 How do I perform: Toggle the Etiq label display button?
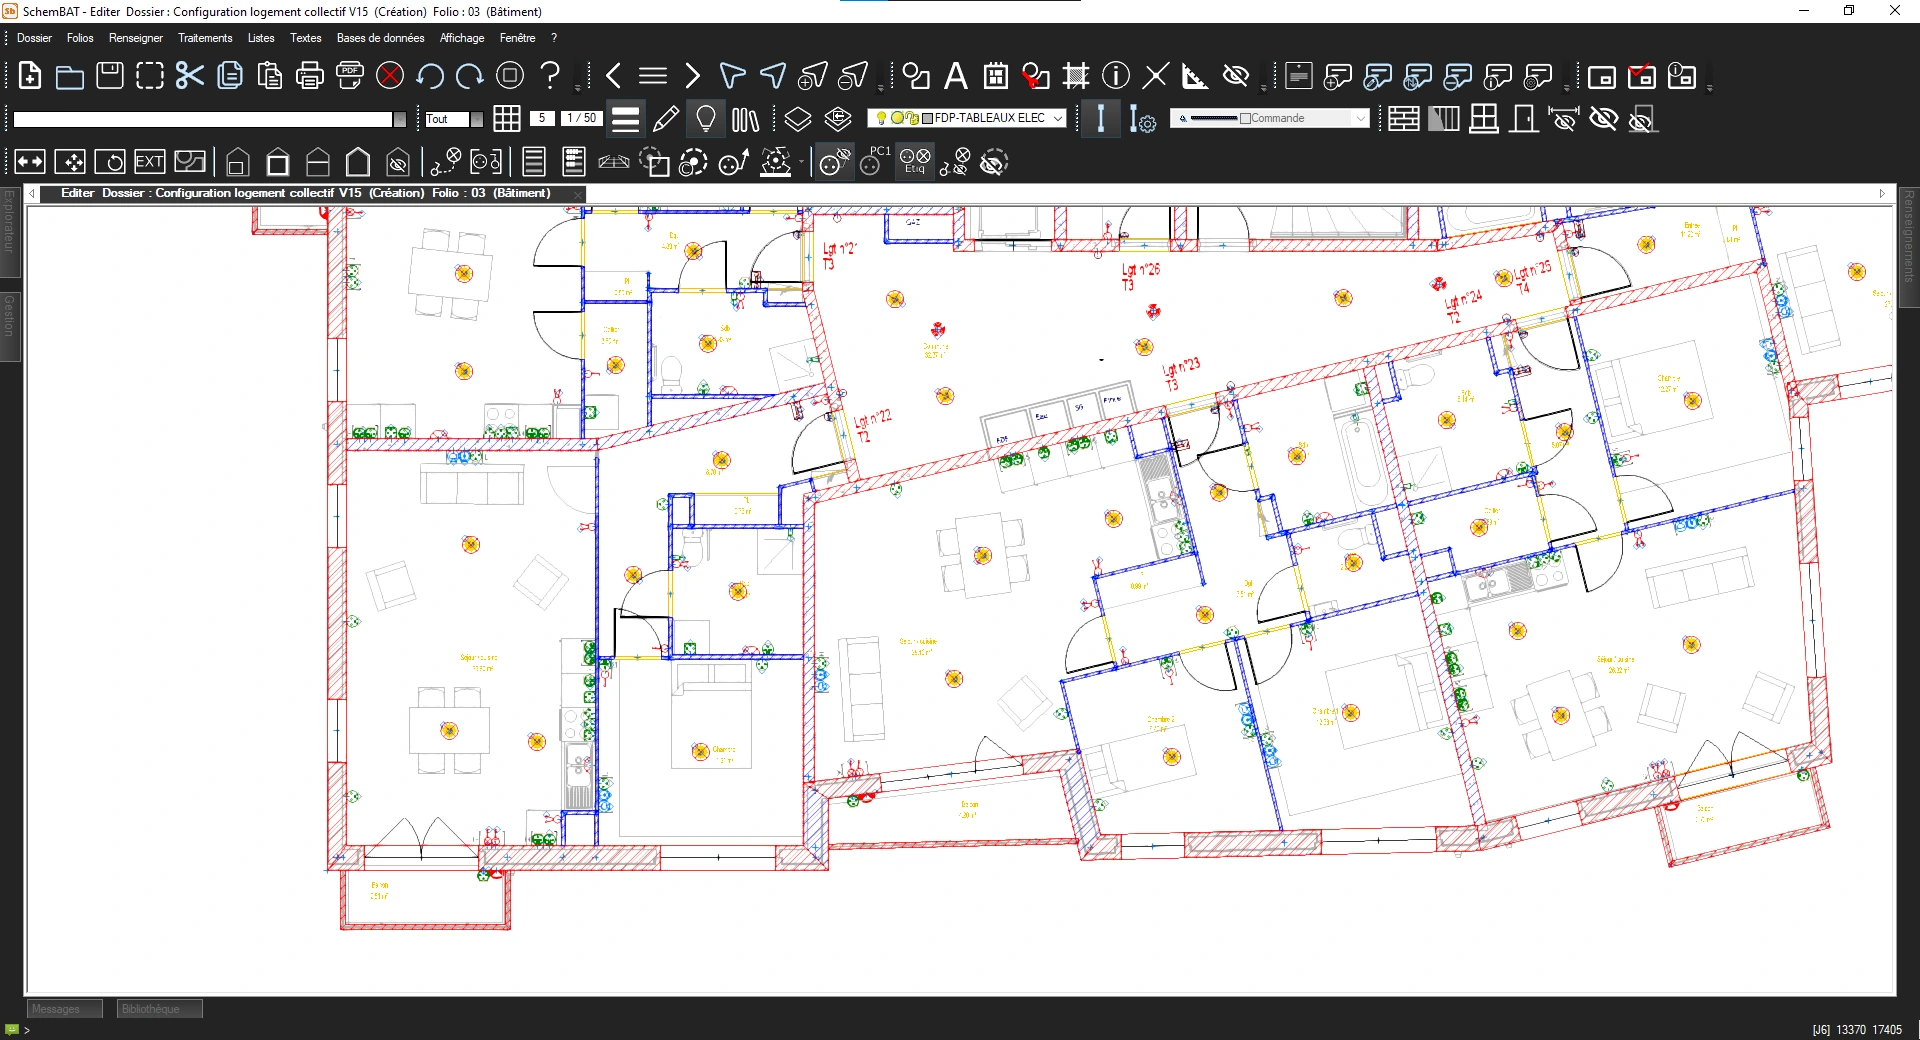click(x=914, y=161)
